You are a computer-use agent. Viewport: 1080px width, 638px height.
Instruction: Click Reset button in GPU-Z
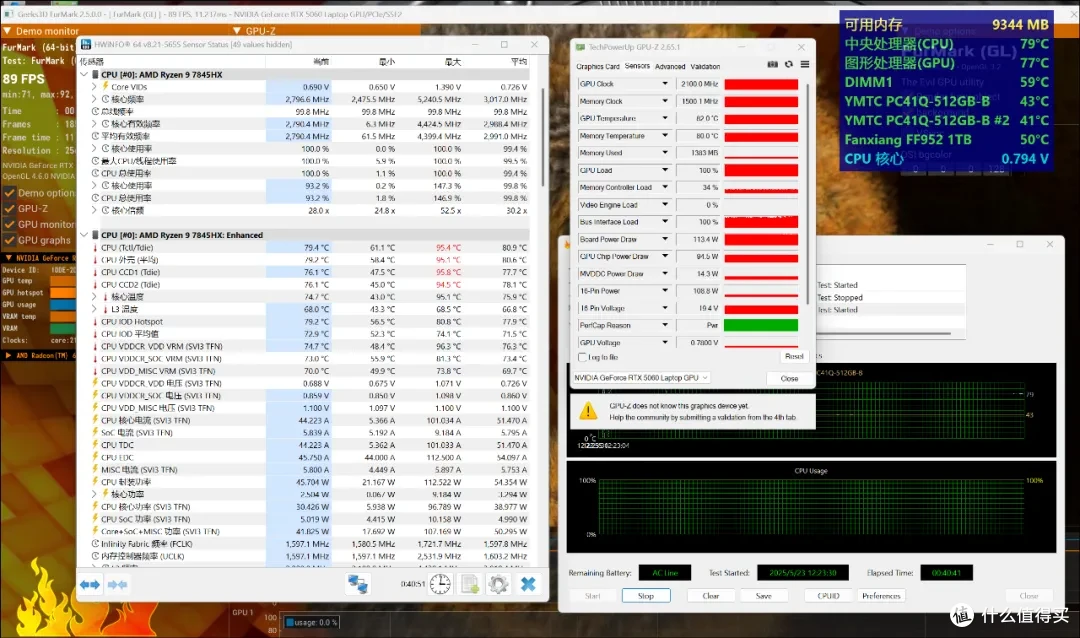(x=793, y=356)
